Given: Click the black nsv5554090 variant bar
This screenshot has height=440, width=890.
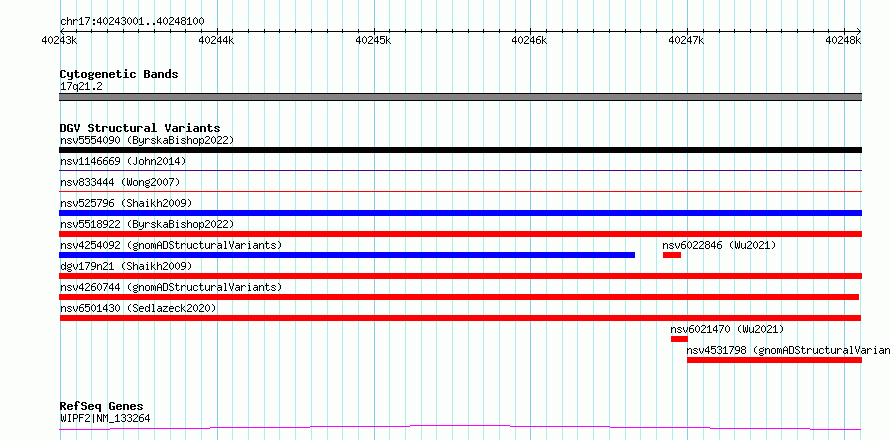Looking at the screenshot, I should pos(460,150).
